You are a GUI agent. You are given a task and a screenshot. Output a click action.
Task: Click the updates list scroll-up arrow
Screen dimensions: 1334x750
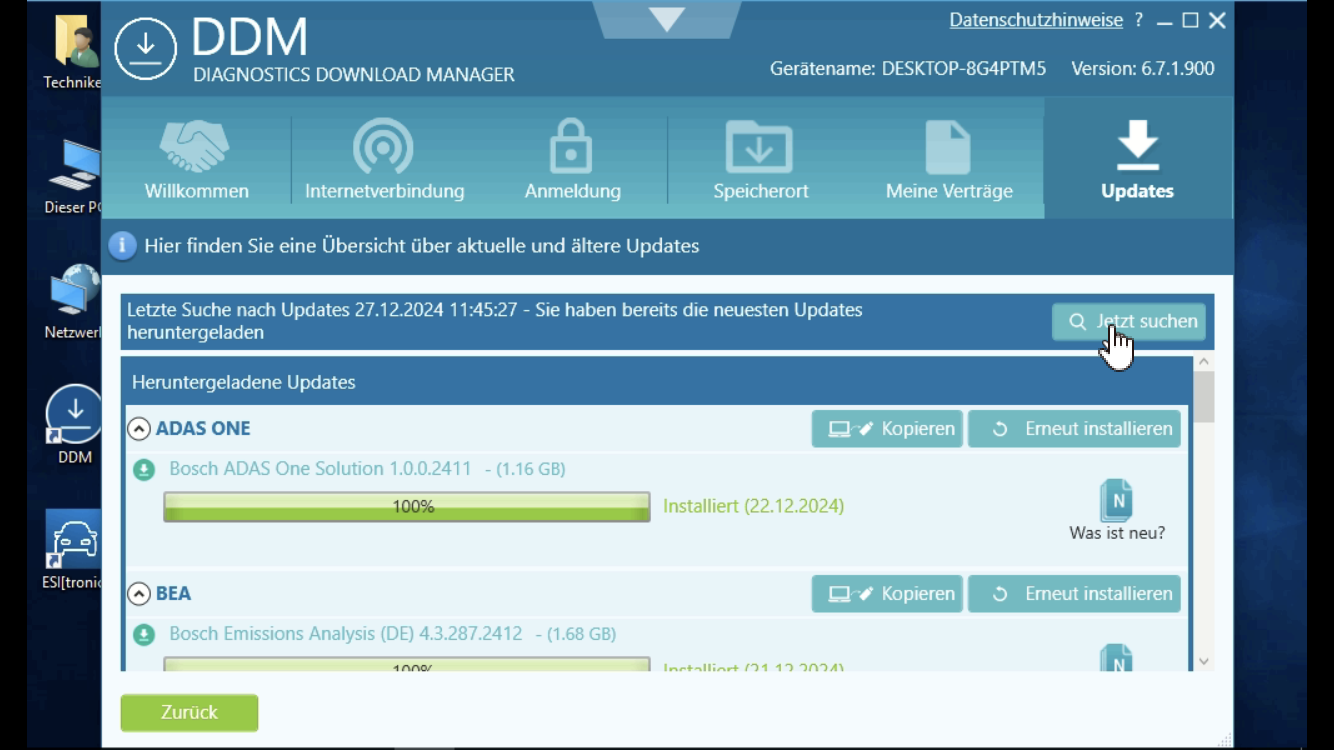[x=1204, y=362]
